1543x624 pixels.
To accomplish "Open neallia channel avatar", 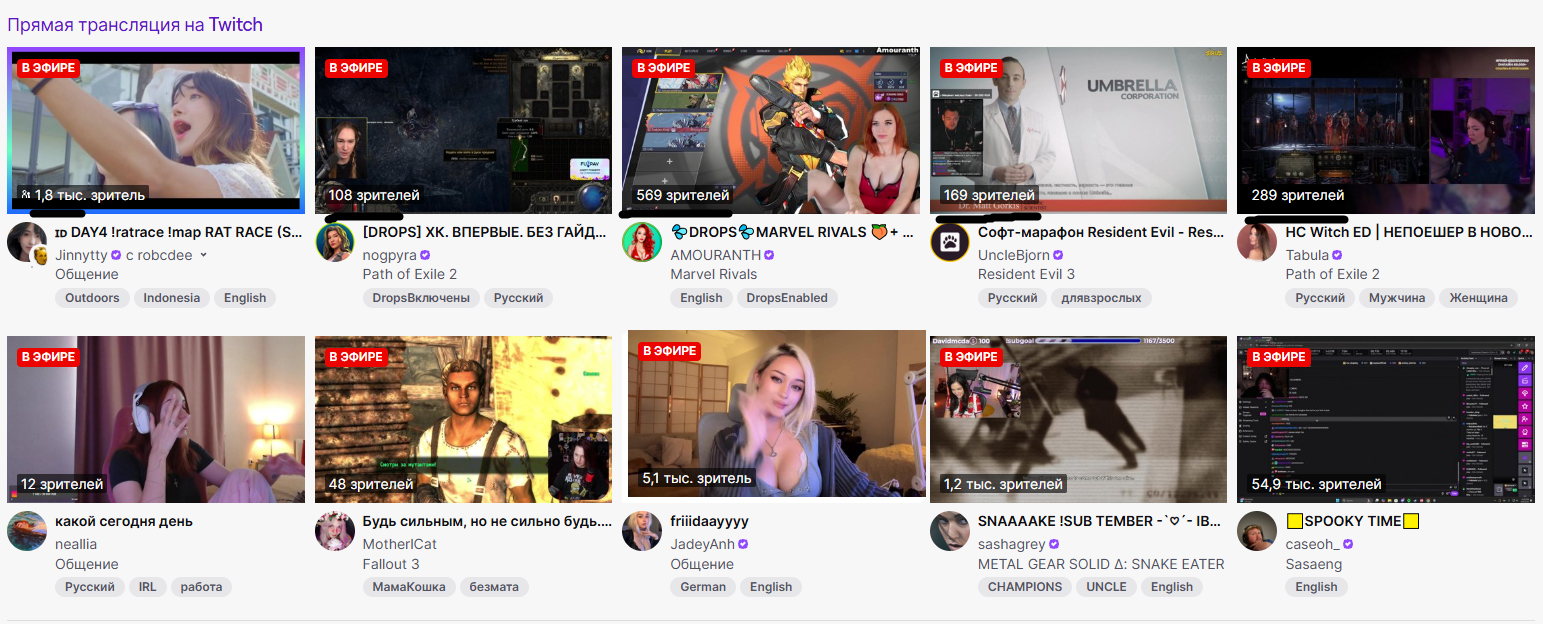I will pyautogui.click(x=27, y=531).
